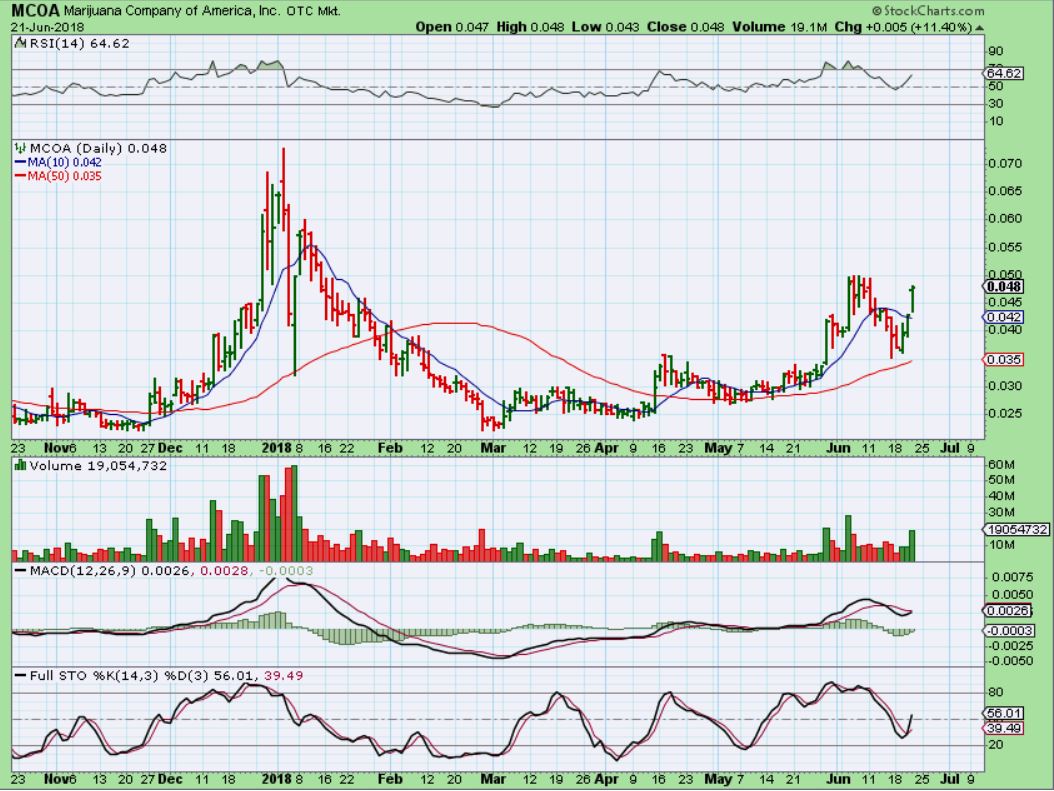Click the boxed 0.0026 MACD axis label
Image resolution: width=1054 pixels, height=791 pixels.
pos(1007,610)
